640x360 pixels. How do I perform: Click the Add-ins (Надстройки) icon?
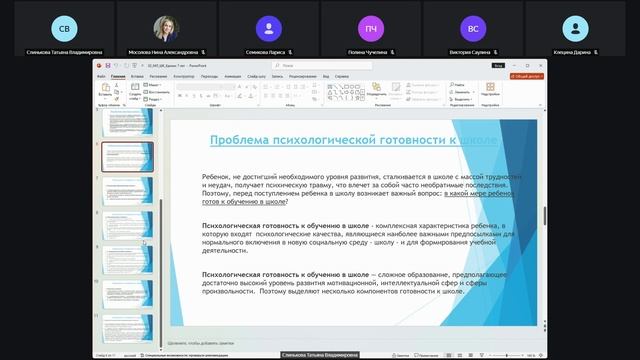490,87
